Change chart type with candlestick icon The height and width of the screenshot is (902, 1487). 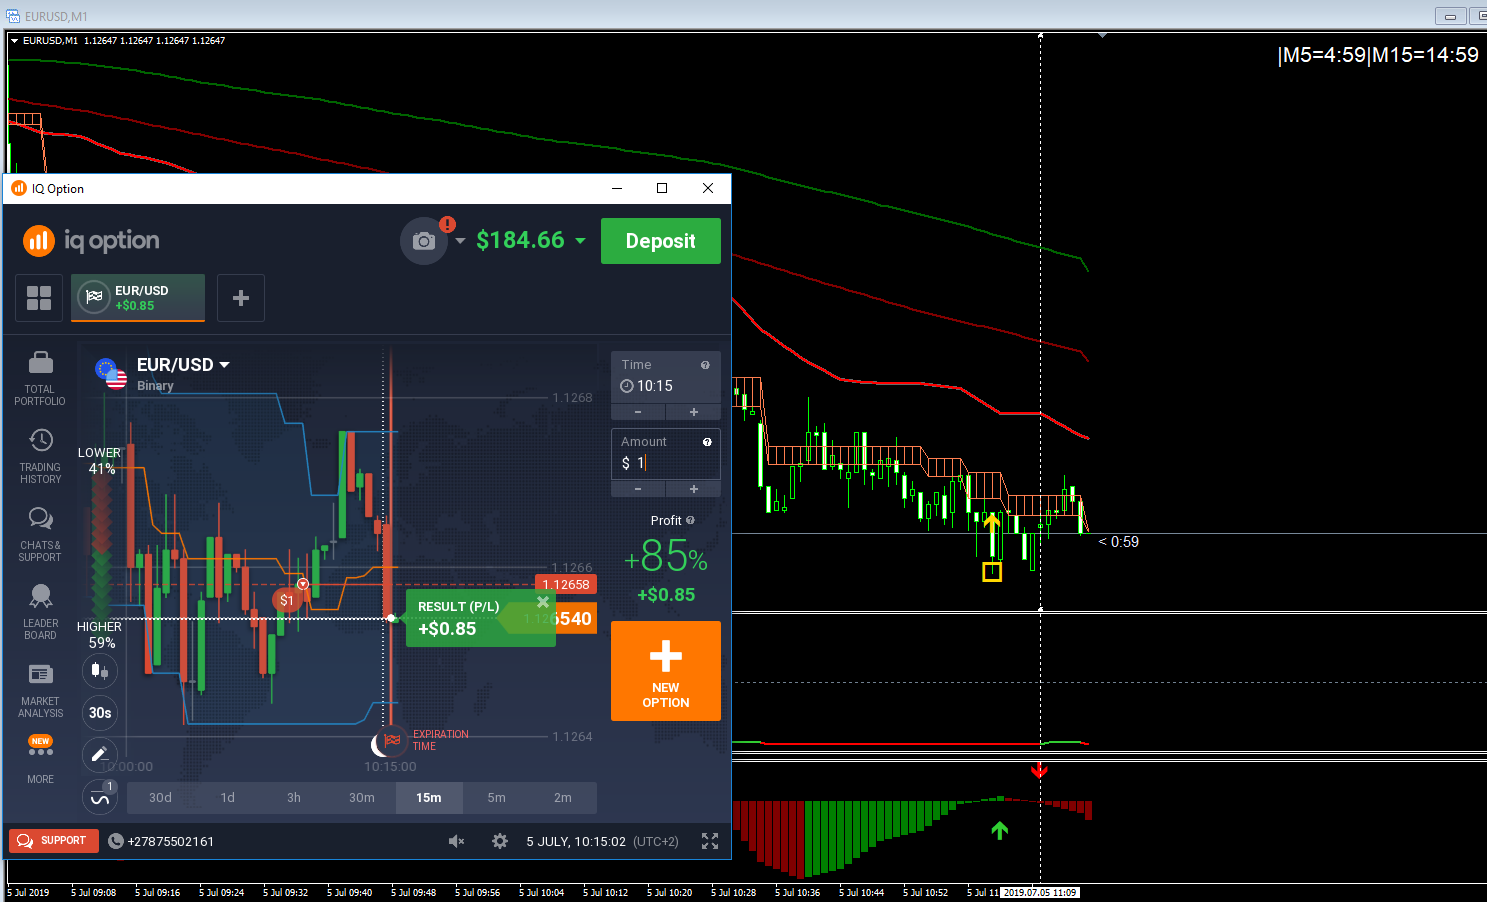click(x=100, y=670)
